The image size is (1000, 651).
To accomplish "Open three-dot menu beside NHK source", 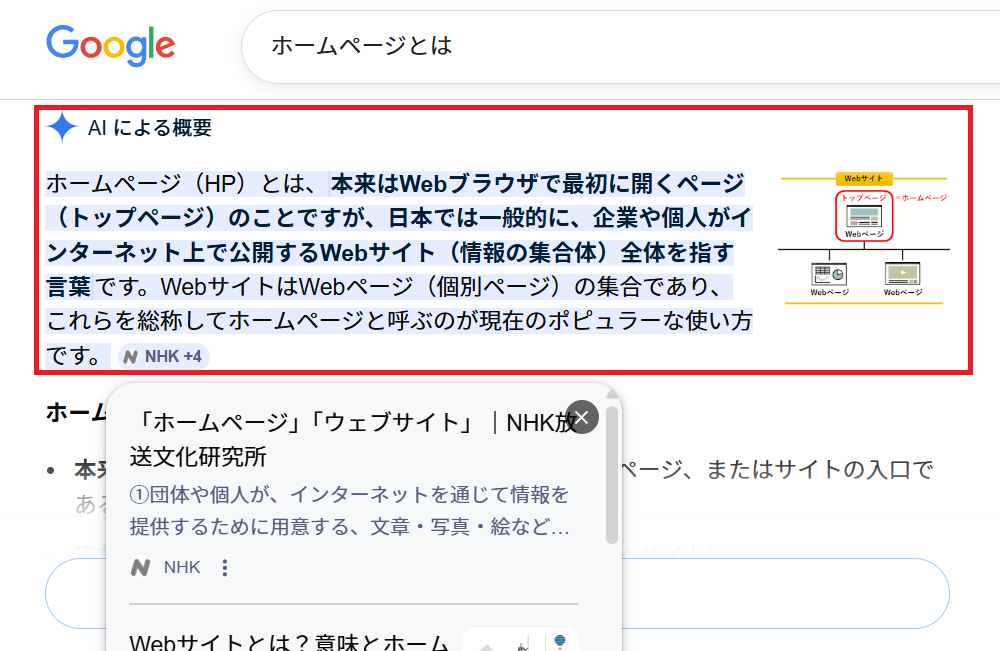I will coord(225,568).
